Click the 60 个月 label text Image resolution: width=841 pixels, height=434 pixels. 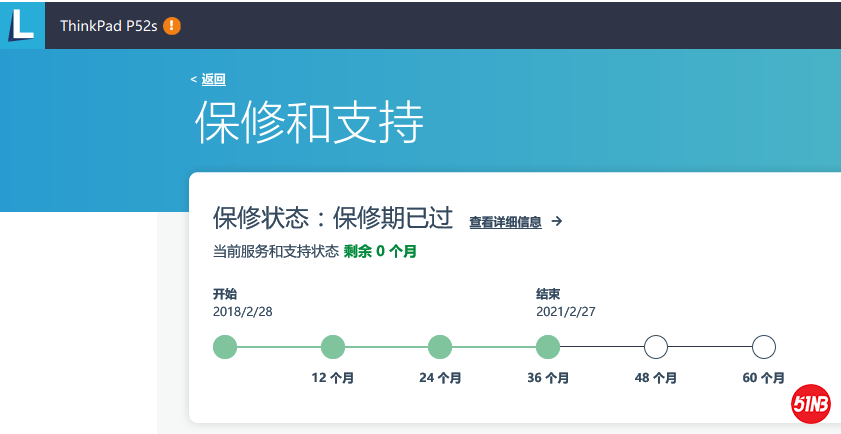click(763, 379)
